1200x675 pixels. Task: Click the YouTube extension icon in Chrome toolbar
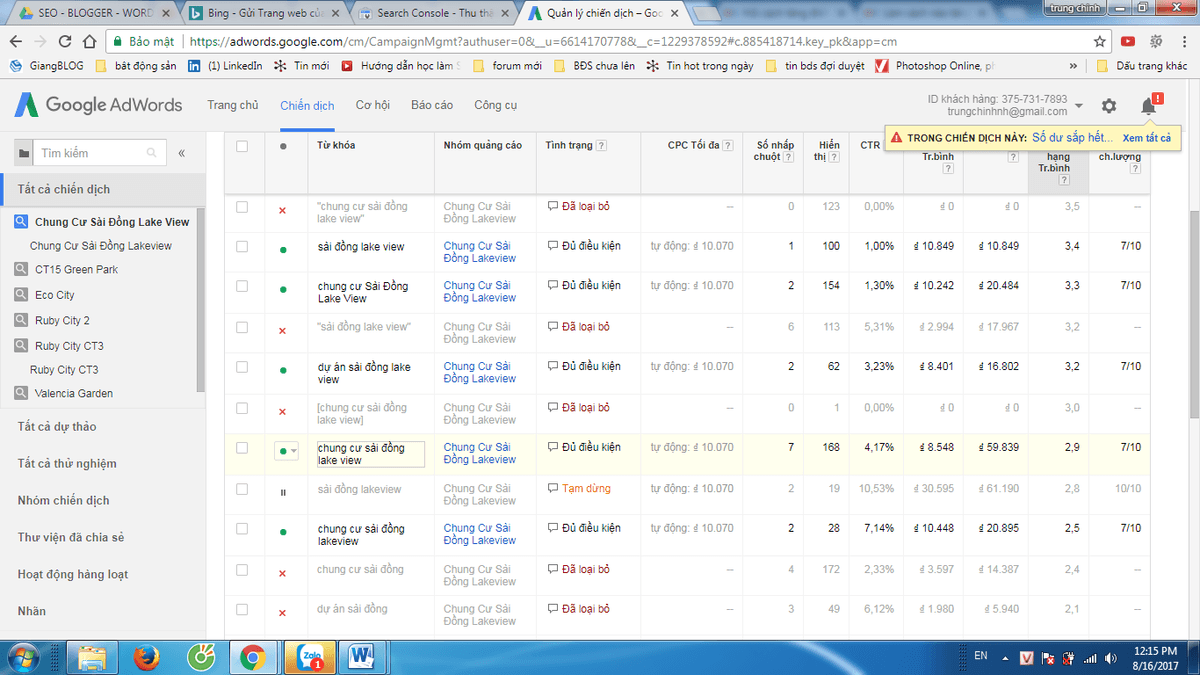coord(1128,42)
